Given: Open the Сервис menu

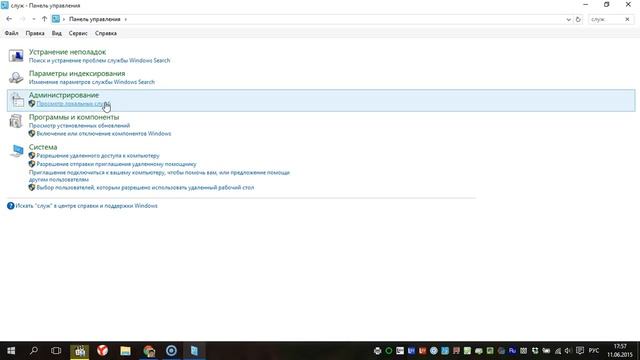Looking at the screenshot, I should point(78,33).
